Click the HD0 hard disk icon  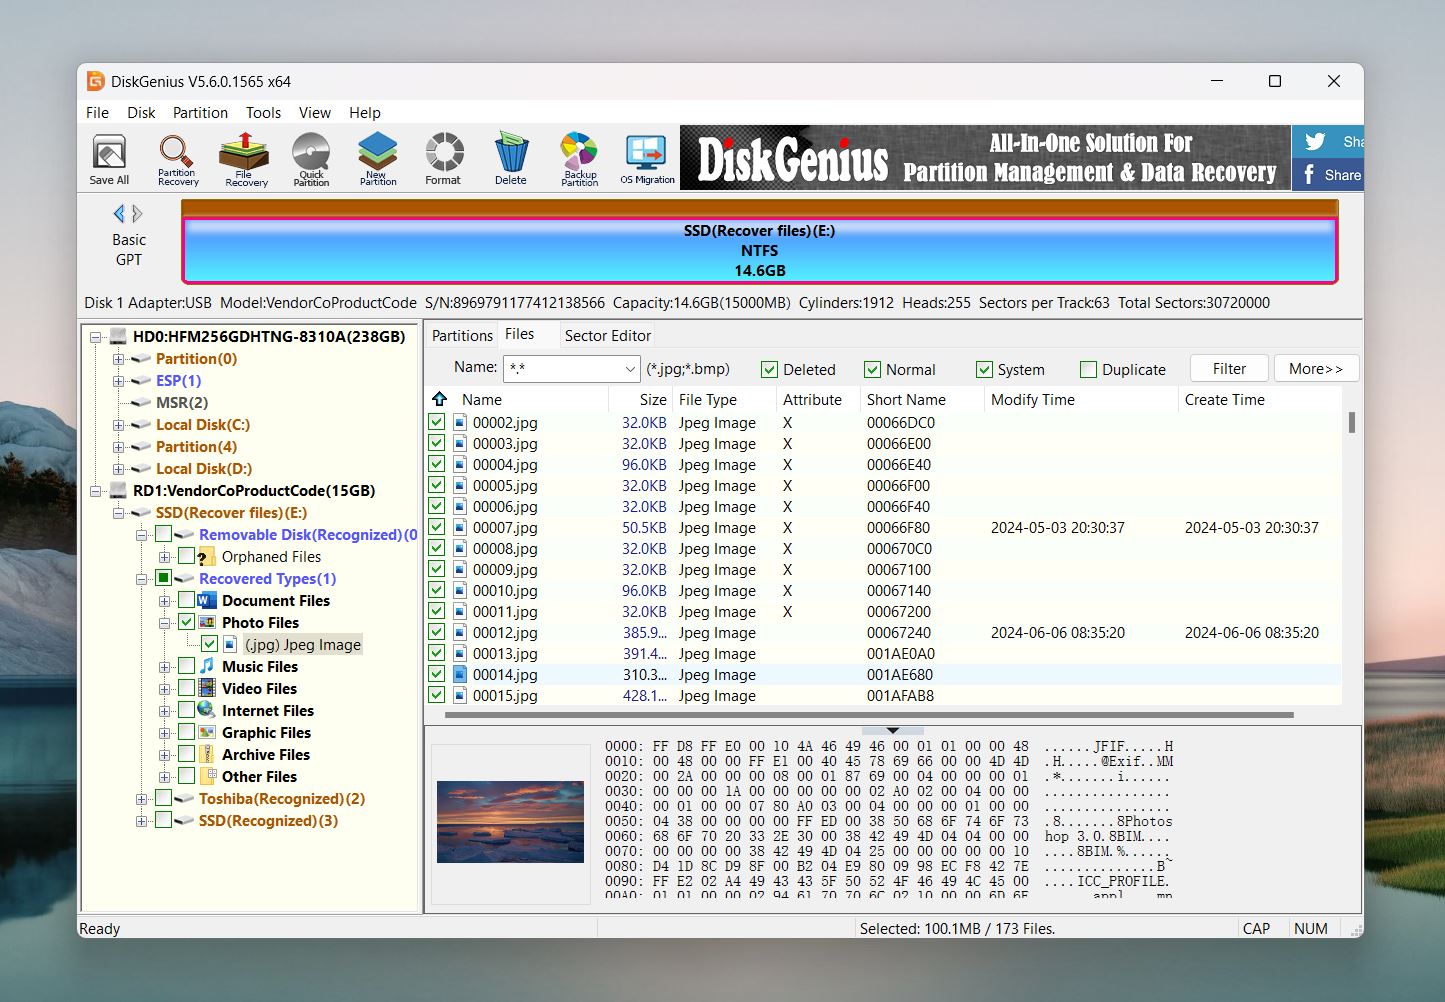coord(118,337)
